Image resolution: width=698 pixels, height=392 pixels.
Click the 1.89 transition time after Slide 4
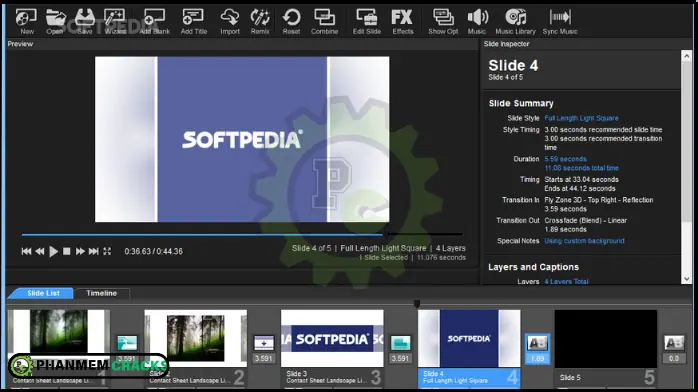pyautogui.click(x=537, y=358)
